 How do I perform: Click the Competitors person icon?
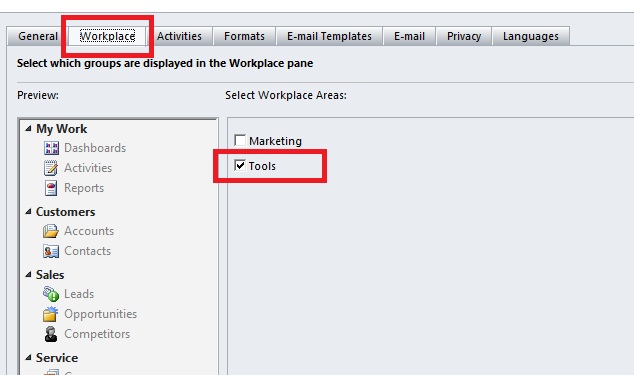point(51,334)
